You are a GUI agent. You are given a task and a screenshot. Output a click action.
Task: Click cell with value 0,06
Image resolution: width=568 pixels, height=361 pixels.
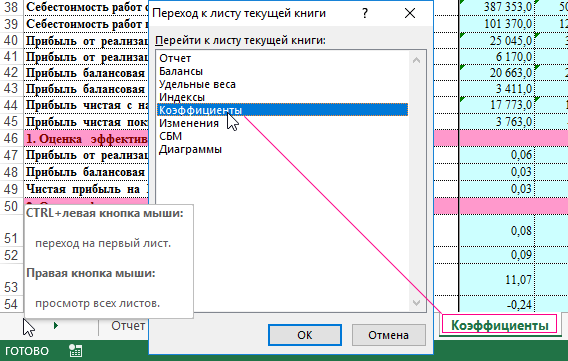pos(497,155)
